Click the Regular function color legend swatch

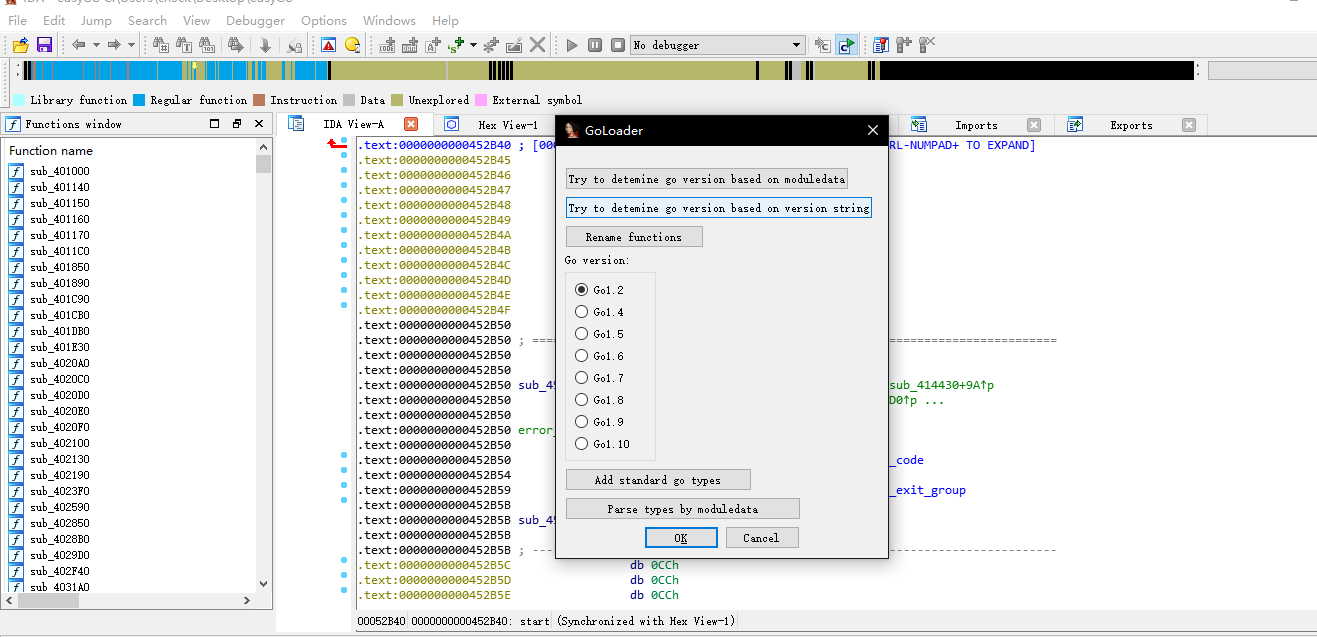click(x=139, y=100)
